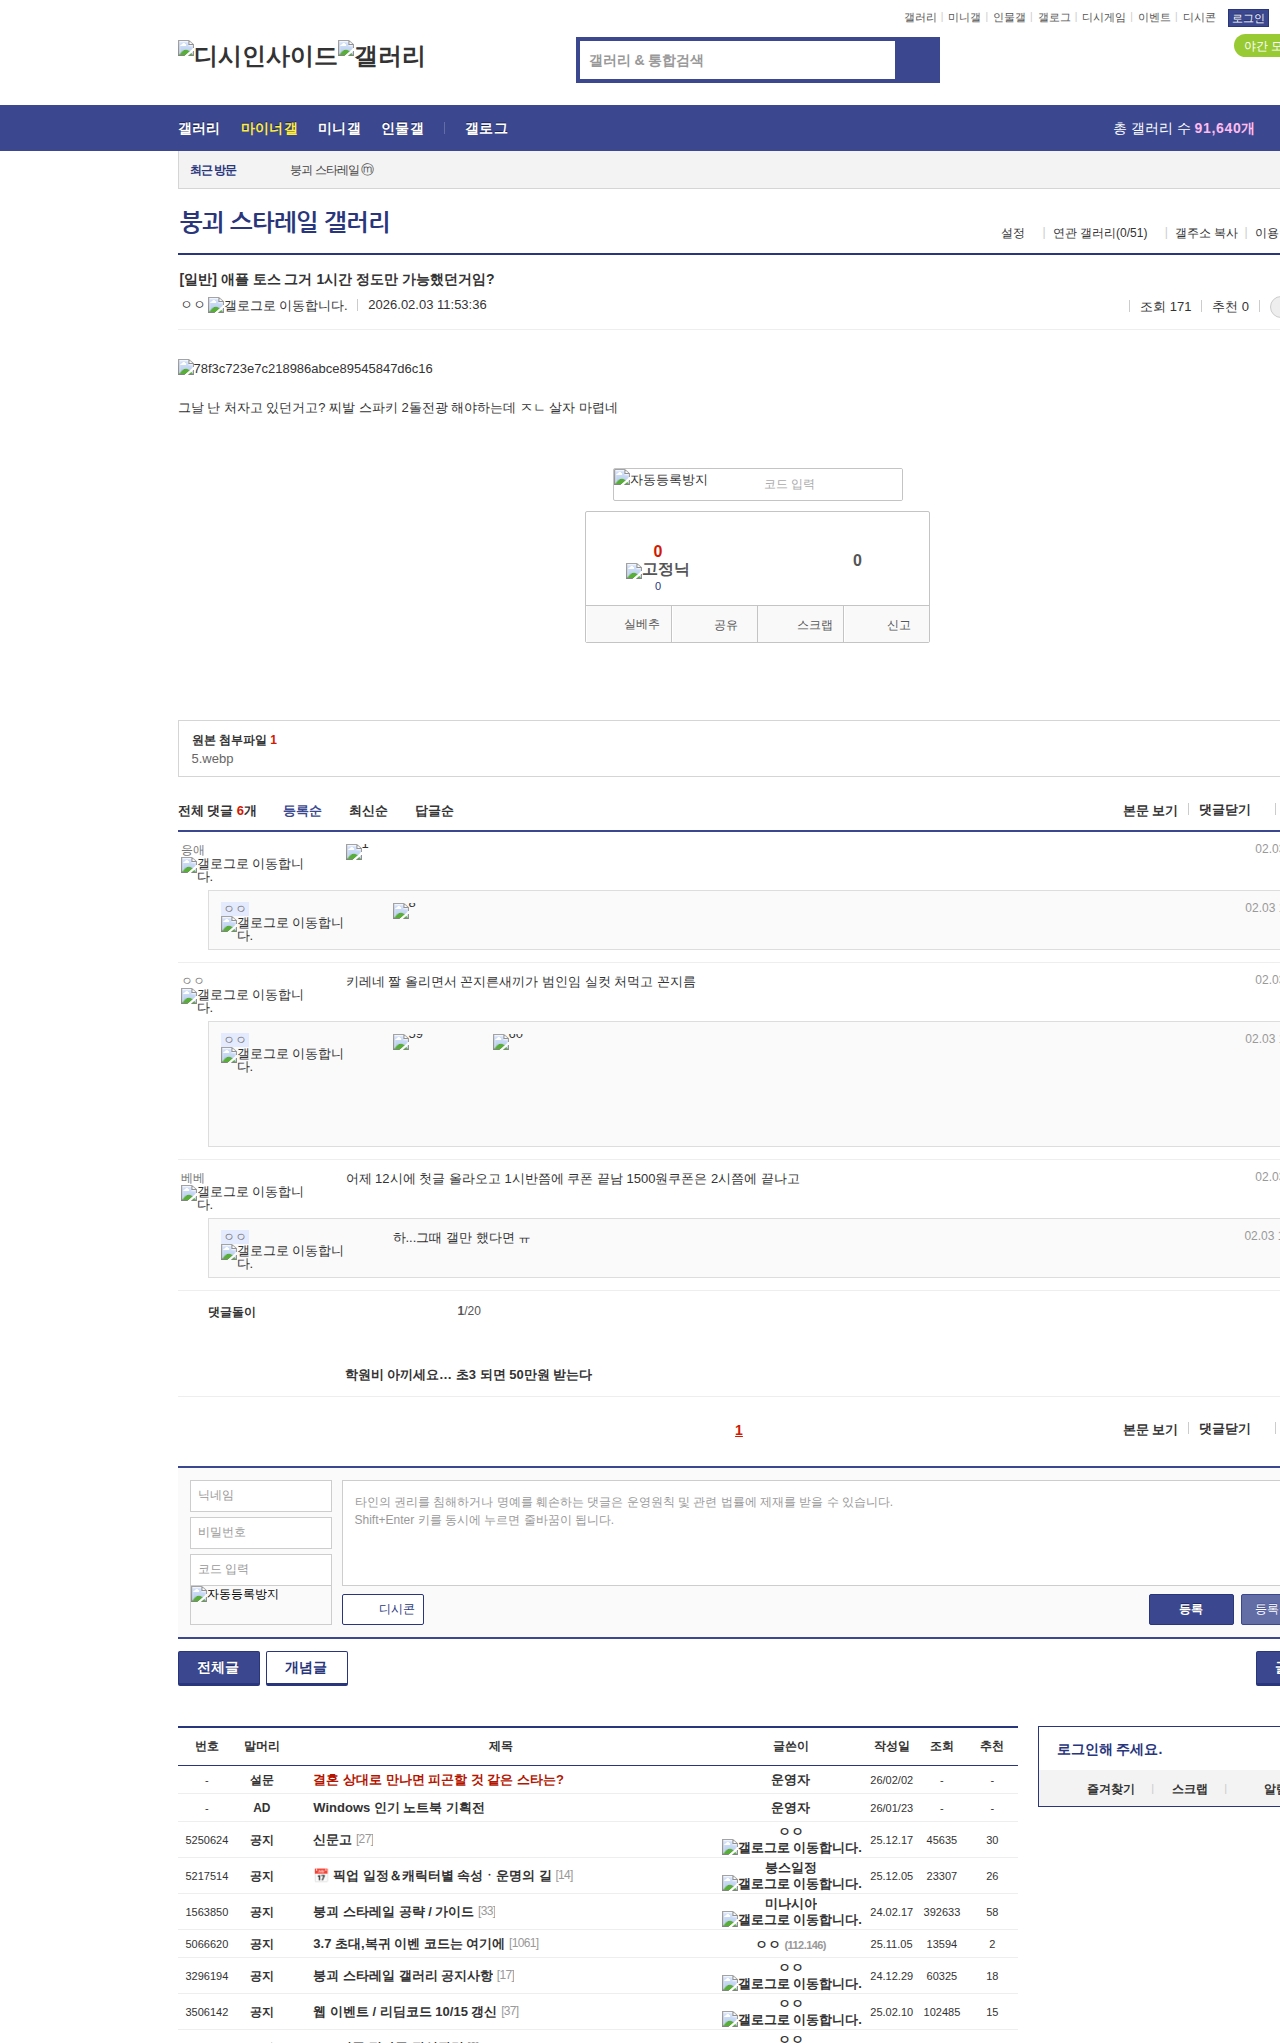Click the DCInside logo image
Viewport: 1280px width, 2043px height.
(257, 56)
